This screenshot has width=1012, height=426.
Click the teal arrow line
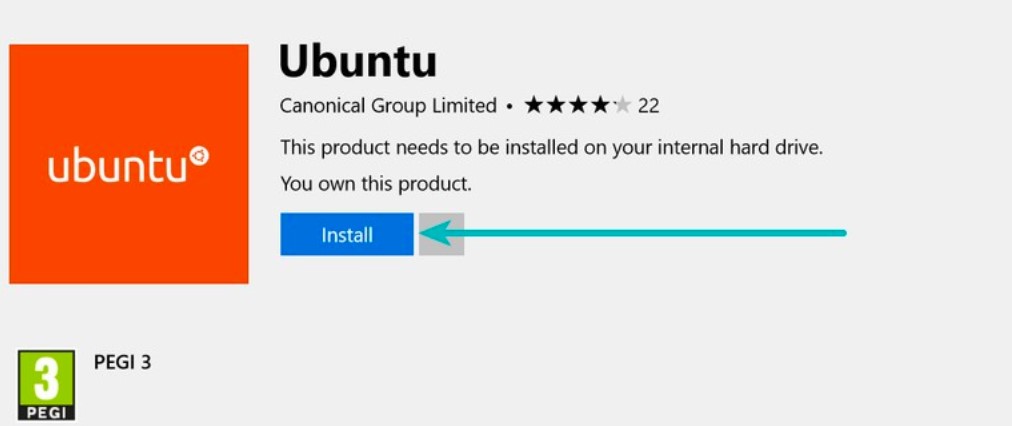(650, 233)
